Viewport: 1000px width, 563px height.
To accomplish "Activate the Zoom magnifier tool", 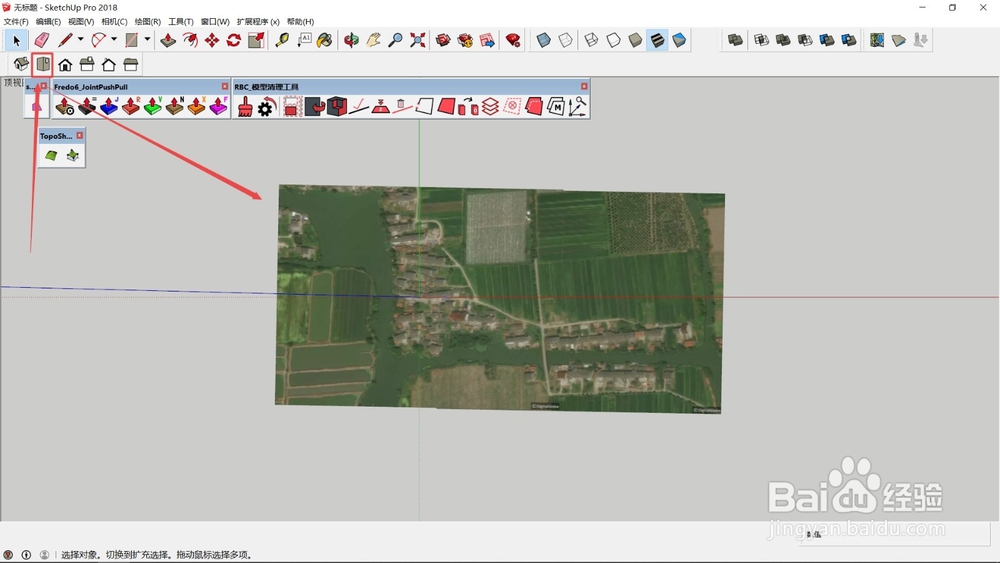I will (x=395, y=40).
